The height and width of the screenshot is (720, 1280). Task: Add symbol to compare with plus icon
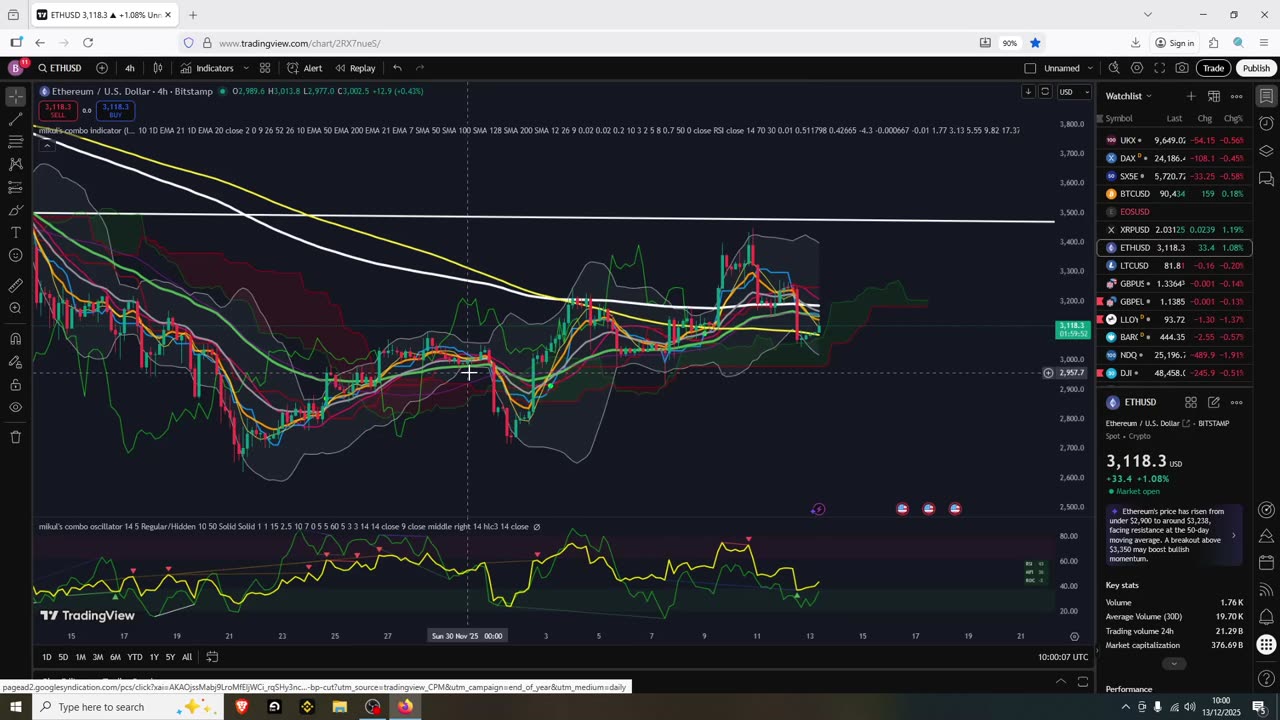tap(102, 68)
